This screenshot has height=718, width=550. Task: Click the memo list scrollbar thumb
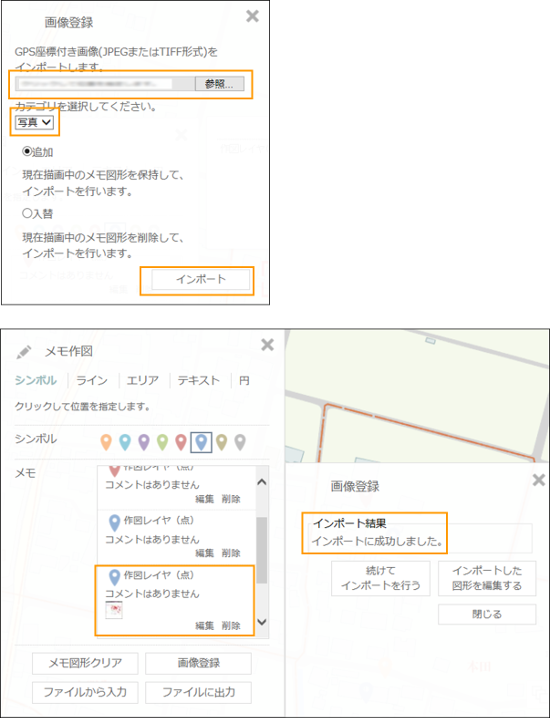[262, 550]
